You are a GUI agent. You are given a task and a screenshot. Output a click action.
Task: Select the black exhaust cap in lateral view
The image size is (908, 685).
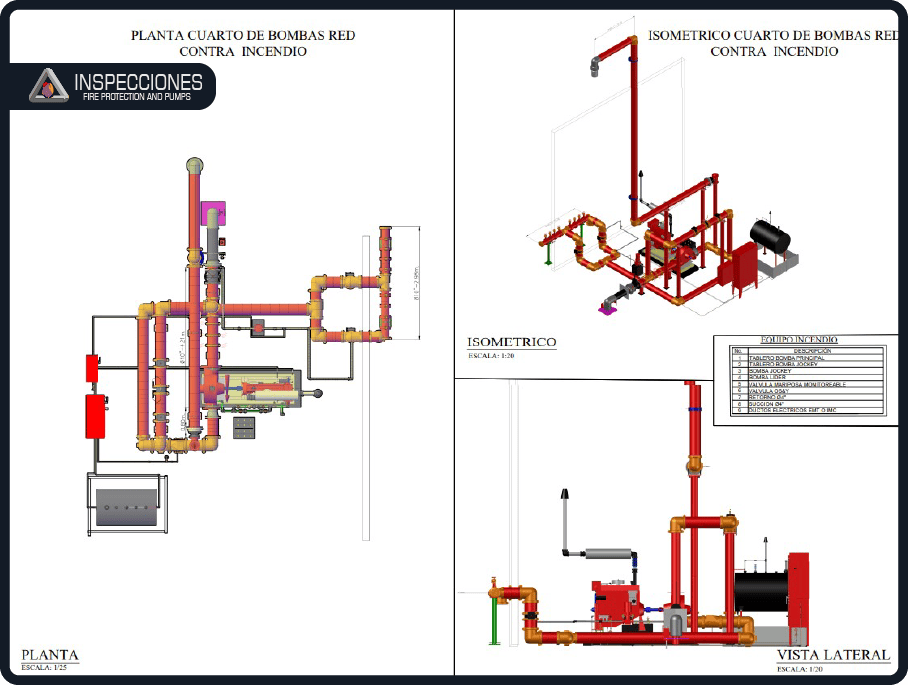(x=565, y=493)
